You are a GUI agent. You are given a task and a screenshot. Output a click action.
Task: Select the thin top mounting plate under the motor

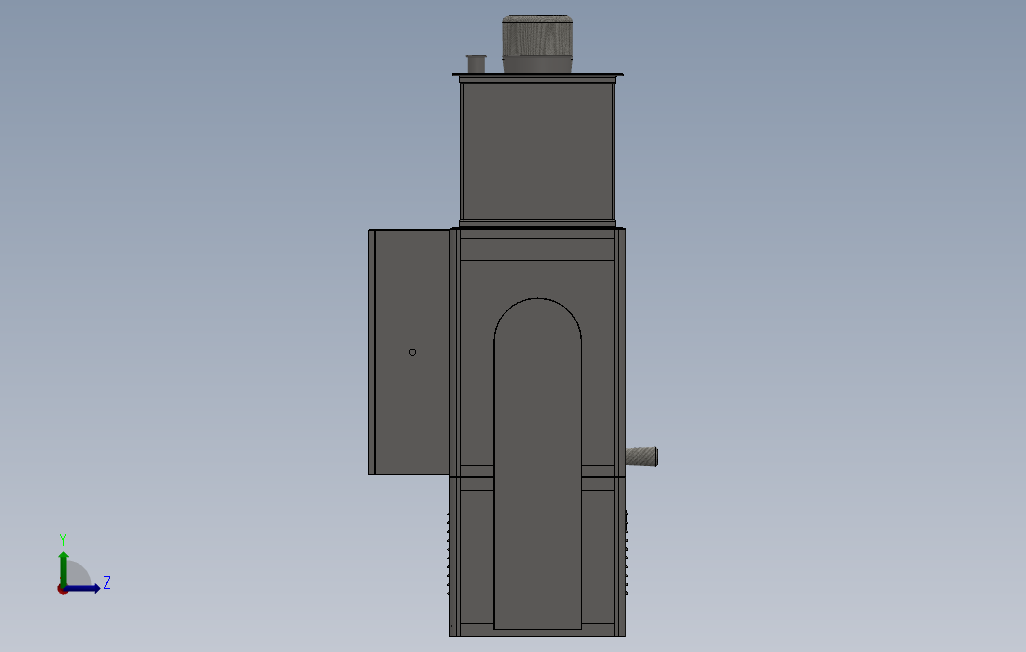(x=537, y=75)
